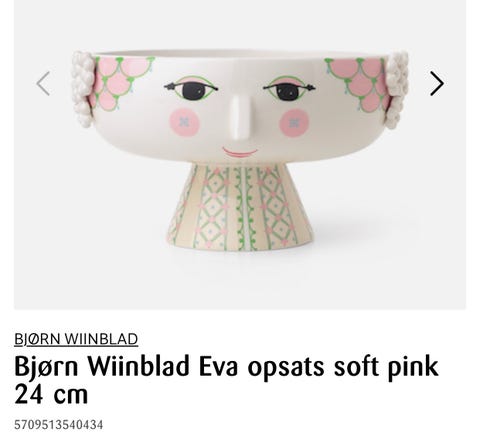Click the white curly hair on right side
The image size is (480, 446).
pos(397,89)
